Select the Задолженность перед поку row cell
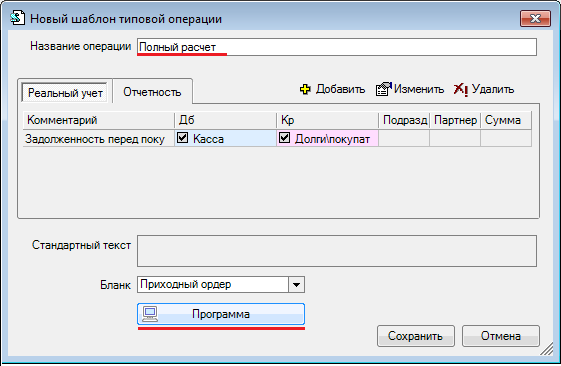 pos(99,138)
